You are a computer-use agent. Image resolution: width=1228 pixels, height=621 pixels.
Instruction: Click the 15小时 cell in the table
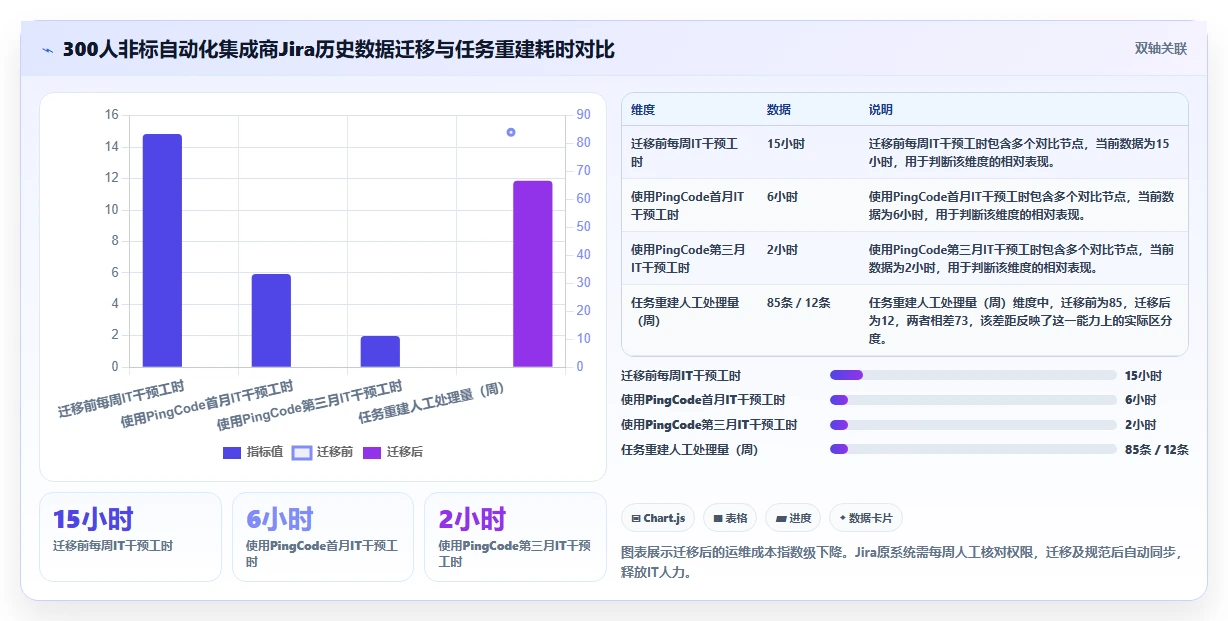coord(785,144)
